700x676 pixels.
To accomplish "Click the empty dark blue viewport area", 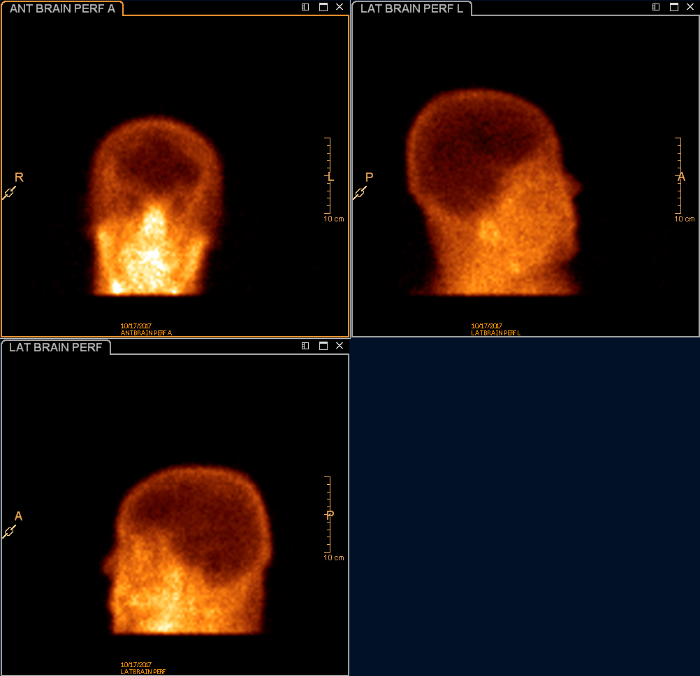I will click(525, 506).
